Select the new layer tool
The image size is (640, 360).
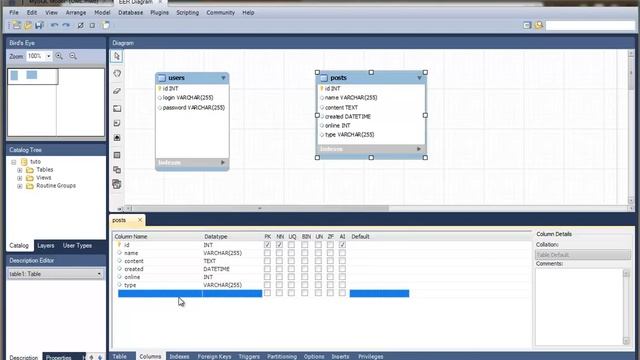pos(117,108)
